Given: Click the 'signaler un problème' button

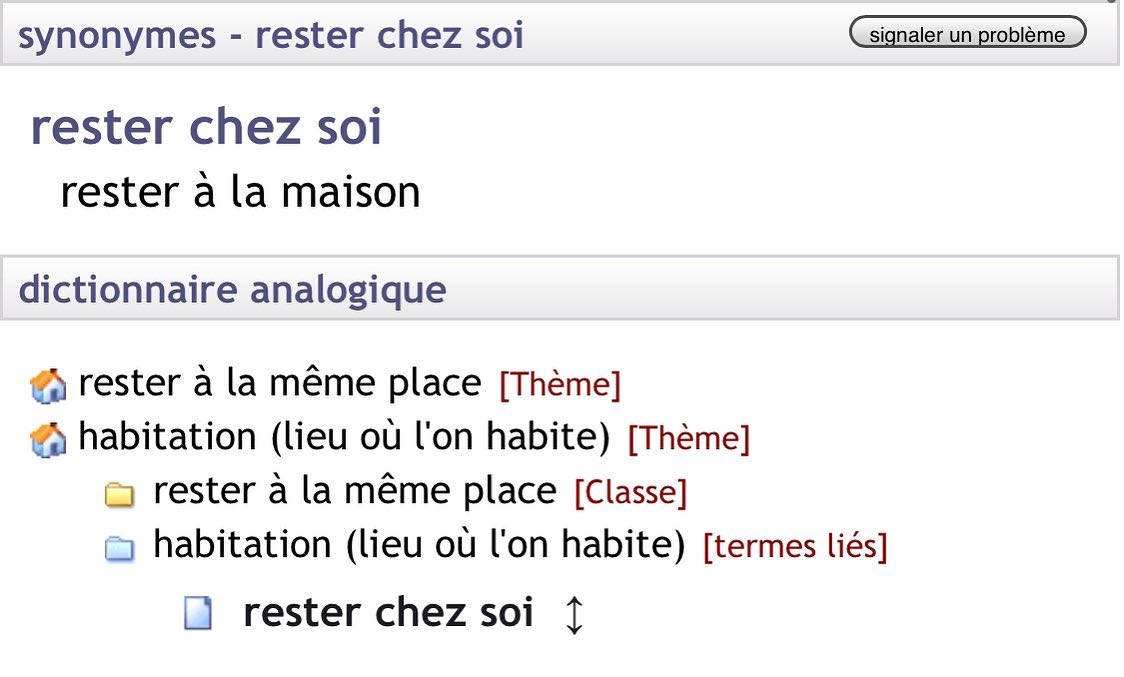Looking at the screenshot, I should click(967, 33).
